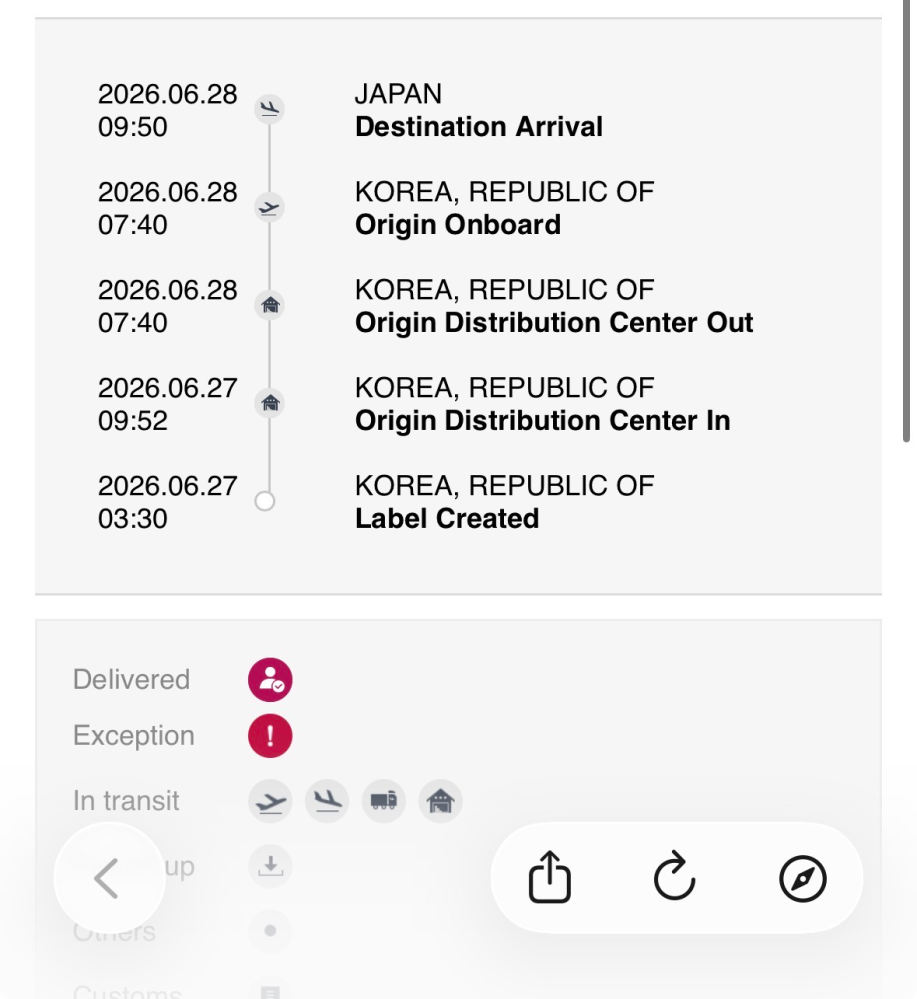Screen dimensions: 917x999
Task: Open in Safari compass icon
Action: [802, 878]
